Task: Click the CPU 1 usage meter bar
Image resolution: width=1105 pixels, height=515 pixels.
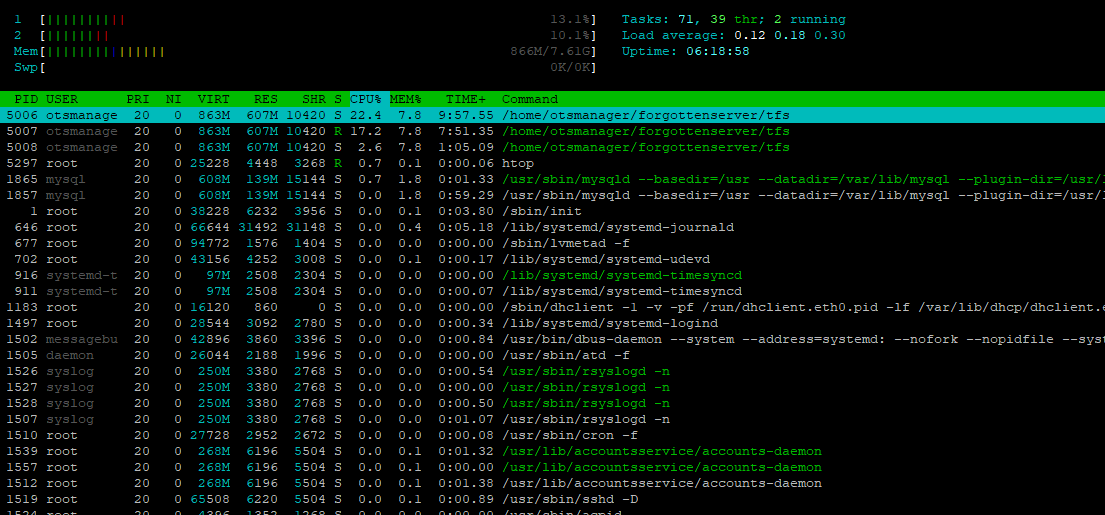Action: point(319,20)
